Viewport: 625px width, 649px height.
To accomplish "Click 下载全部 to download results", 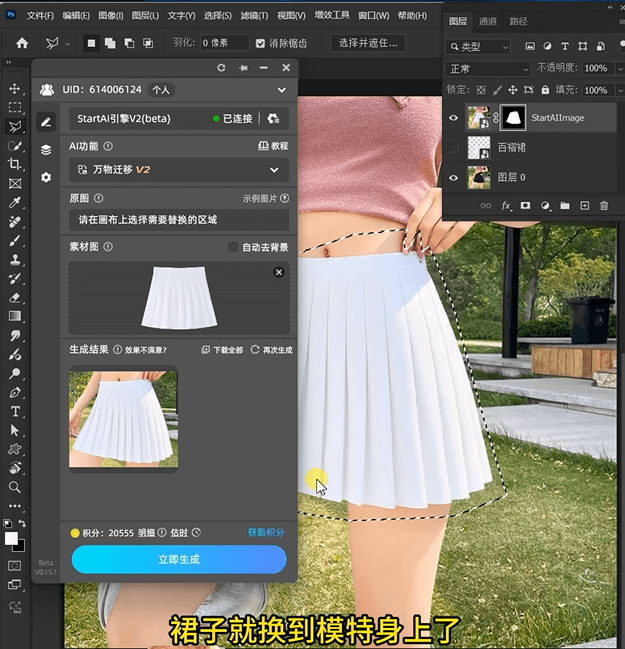I will point(222,350).
